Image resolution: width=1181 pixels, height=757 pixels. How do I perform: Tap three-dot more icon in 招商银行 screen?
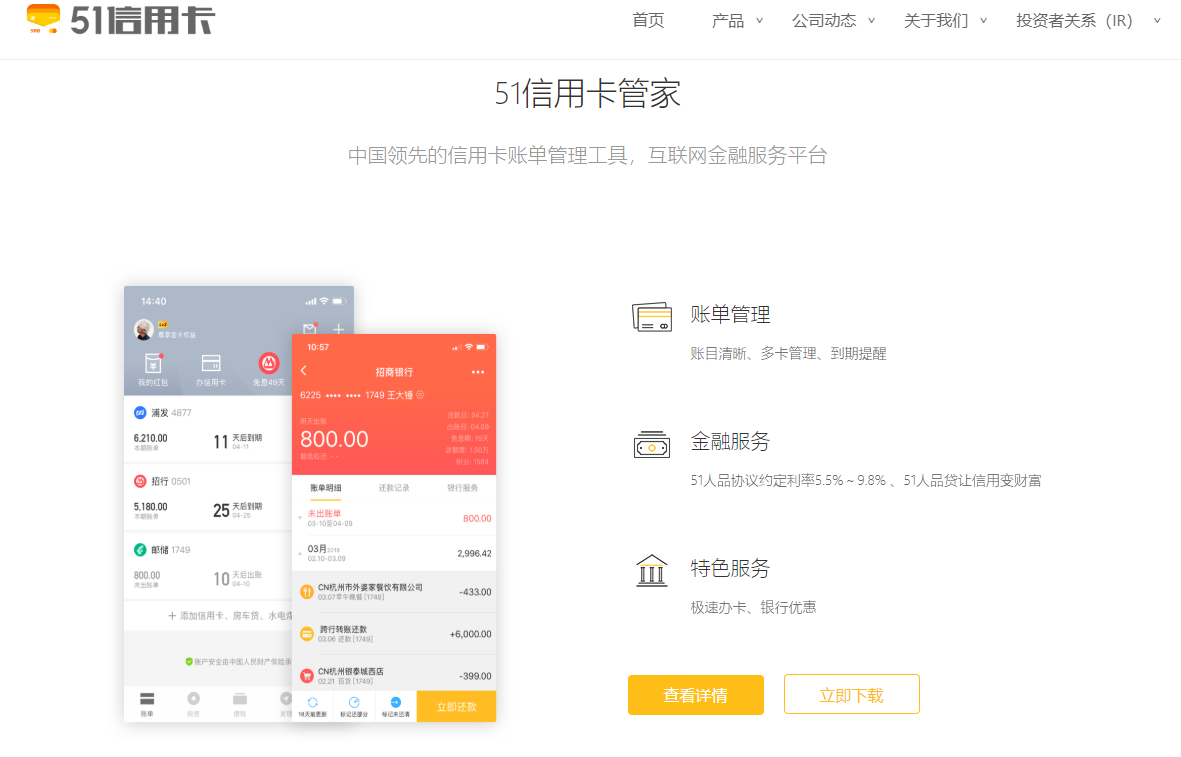coord(478,372)
